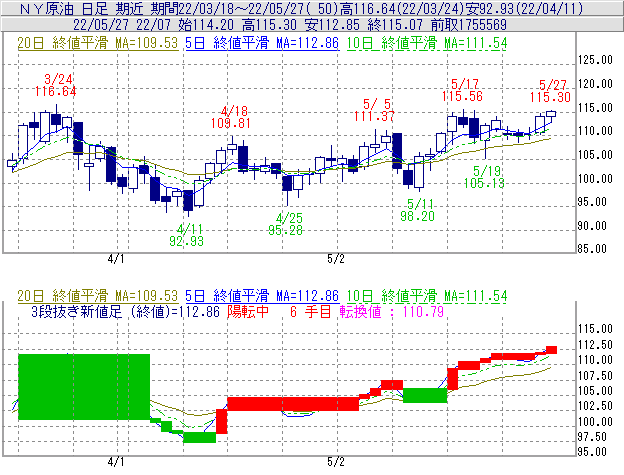Click the period text 22/03/18～22/05/27

coord(240,8)
